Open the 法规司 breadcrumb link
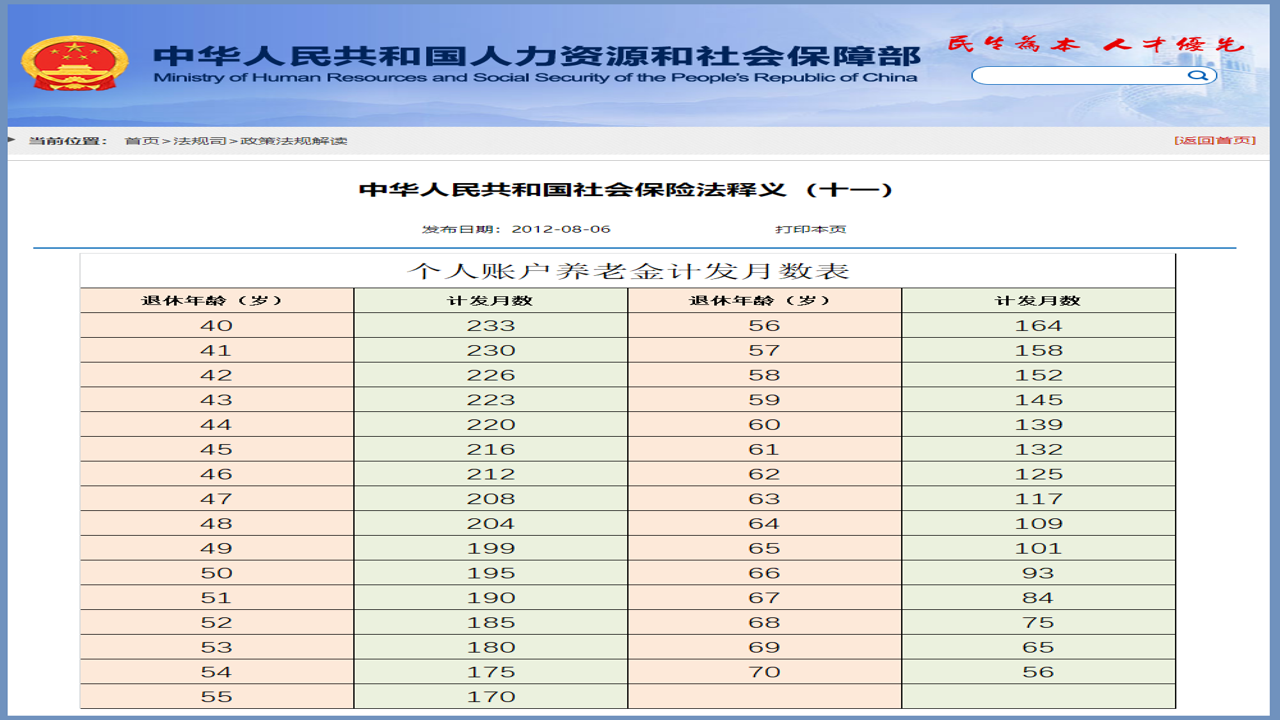The image size is (1280, 720). point(200,141)
